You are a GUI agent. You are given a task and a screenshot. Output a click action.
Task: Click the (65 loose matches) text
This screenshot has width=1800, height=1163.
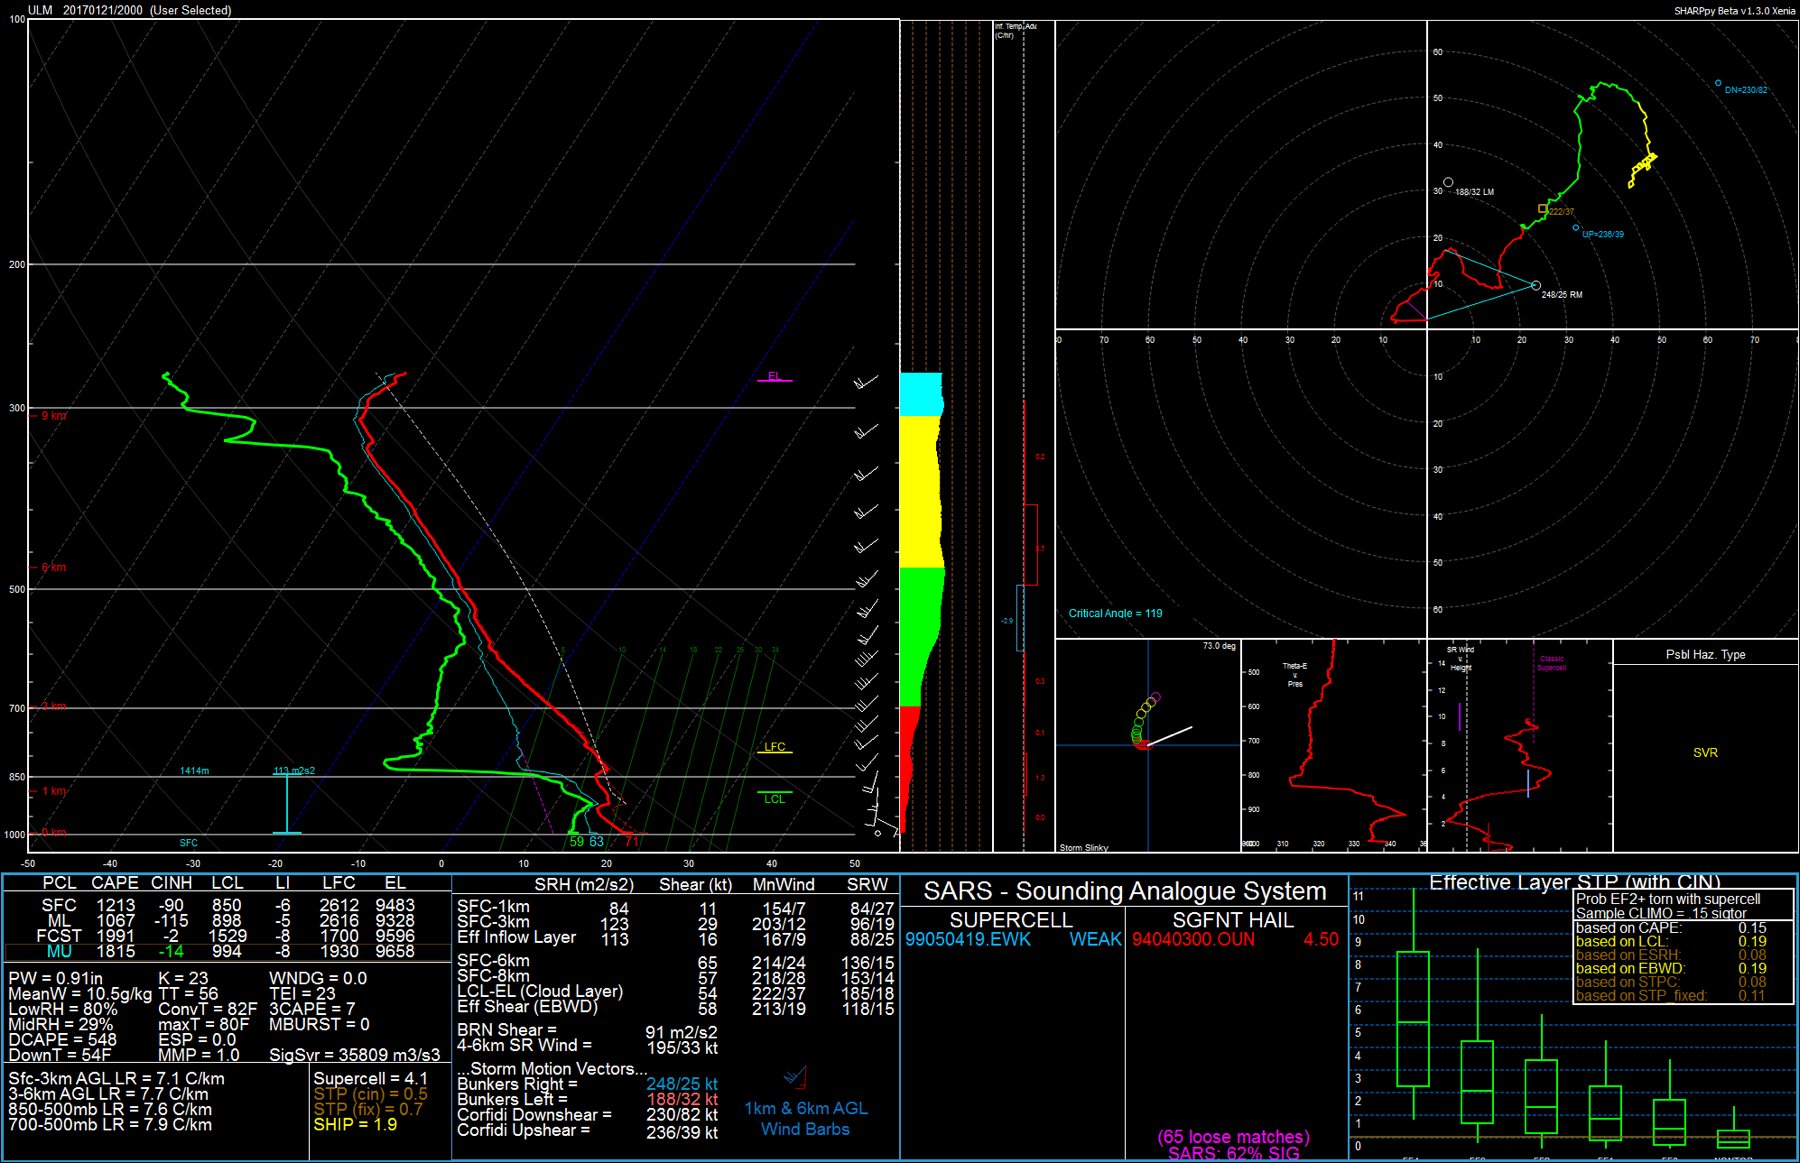1233,1137
